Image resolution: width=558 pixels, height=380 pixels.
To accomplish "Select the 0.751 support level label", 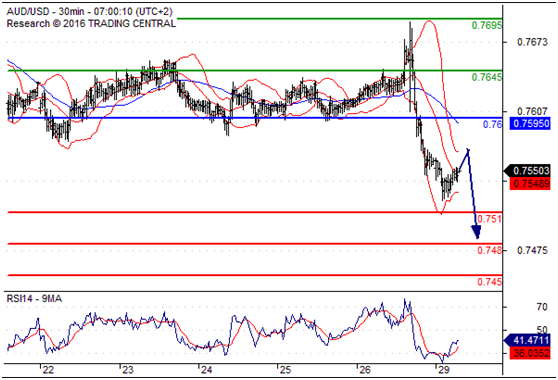I will tap(489, 219).
